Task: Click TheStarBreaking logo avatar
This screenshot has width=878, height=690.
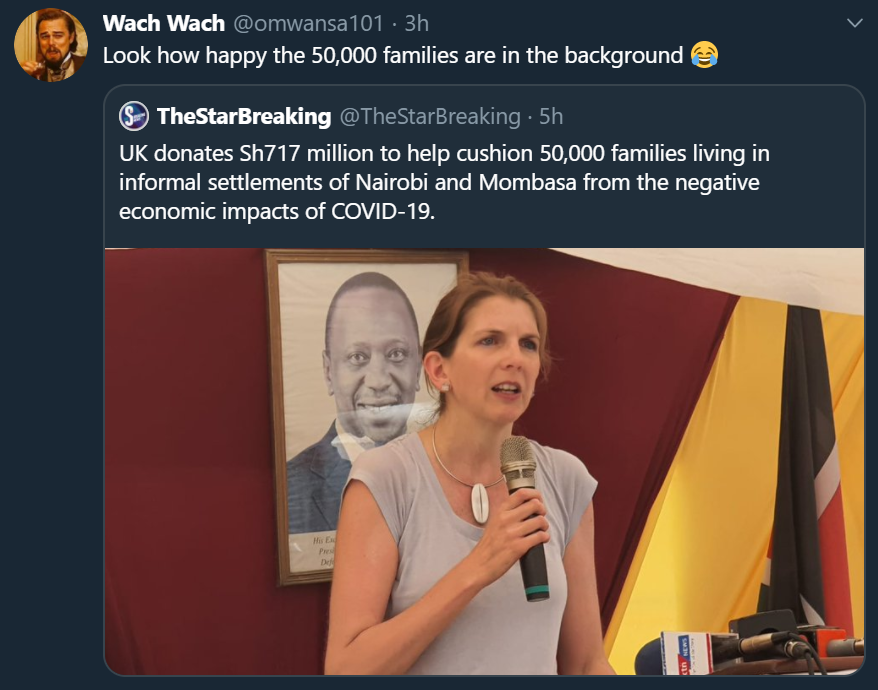Action: pyautogui.click(x=134, y=116)
